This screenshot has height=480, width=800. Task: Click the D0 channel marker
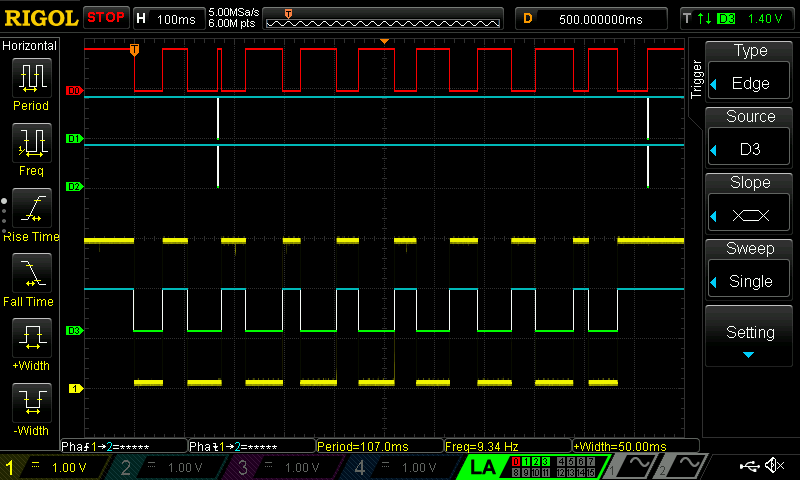[x=74, y=91]
